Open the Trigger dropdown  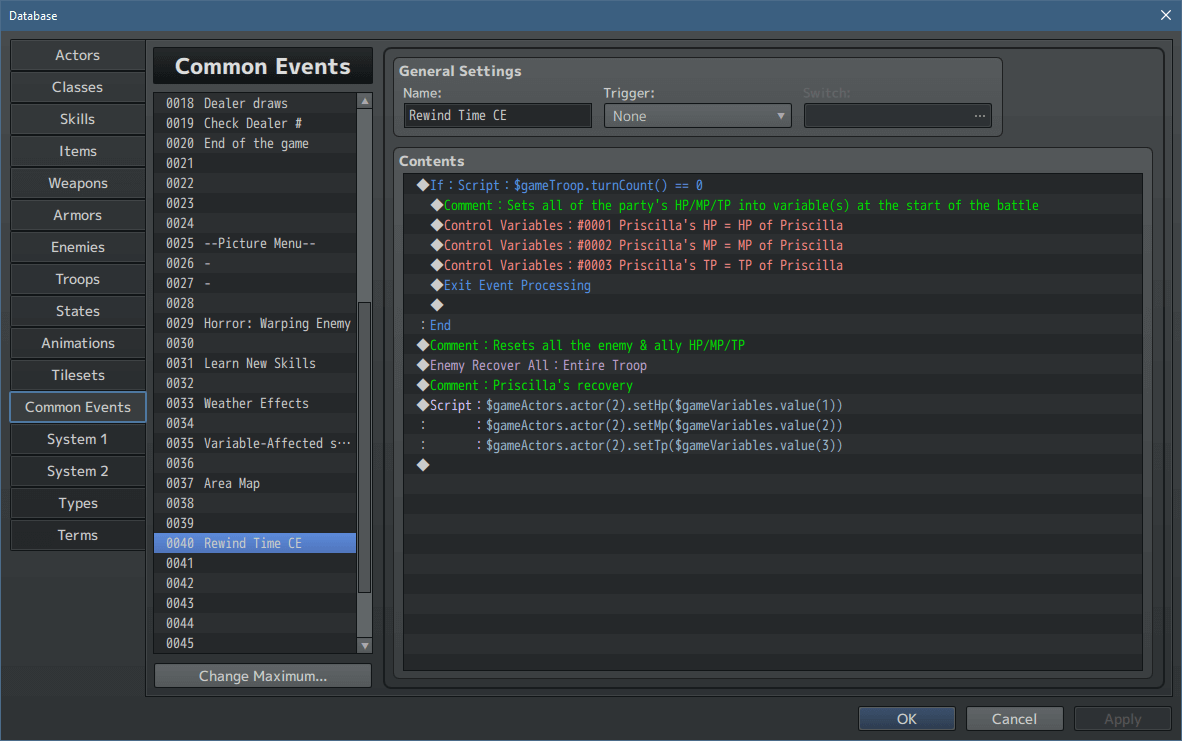coord(697,115)
